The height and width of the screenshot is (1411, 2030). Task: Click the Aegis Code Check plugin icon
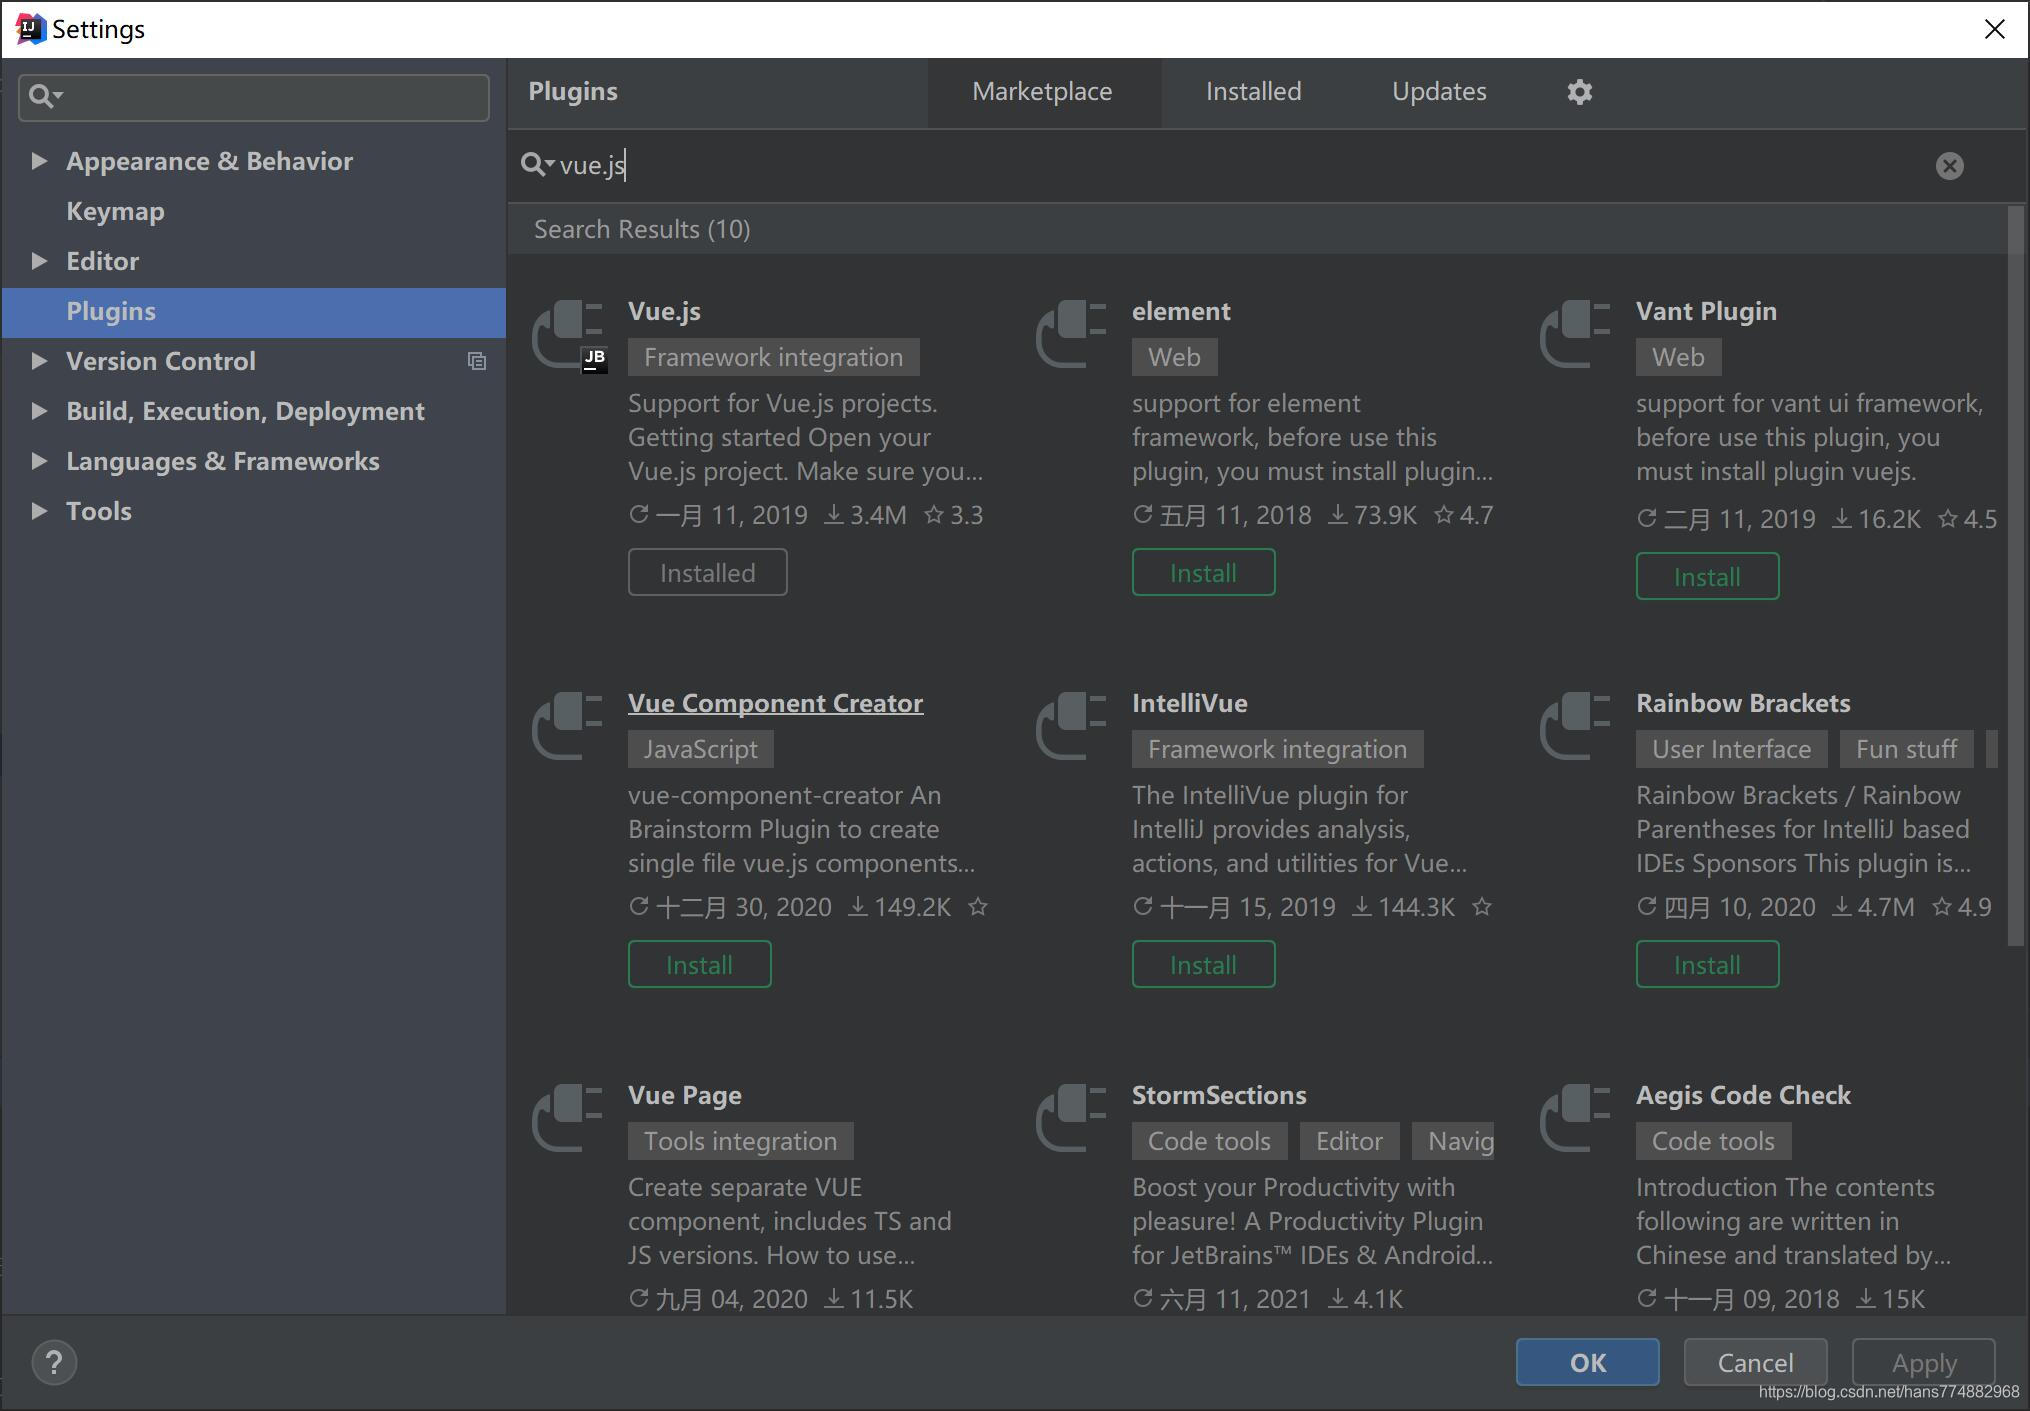click(1576, 1118)
